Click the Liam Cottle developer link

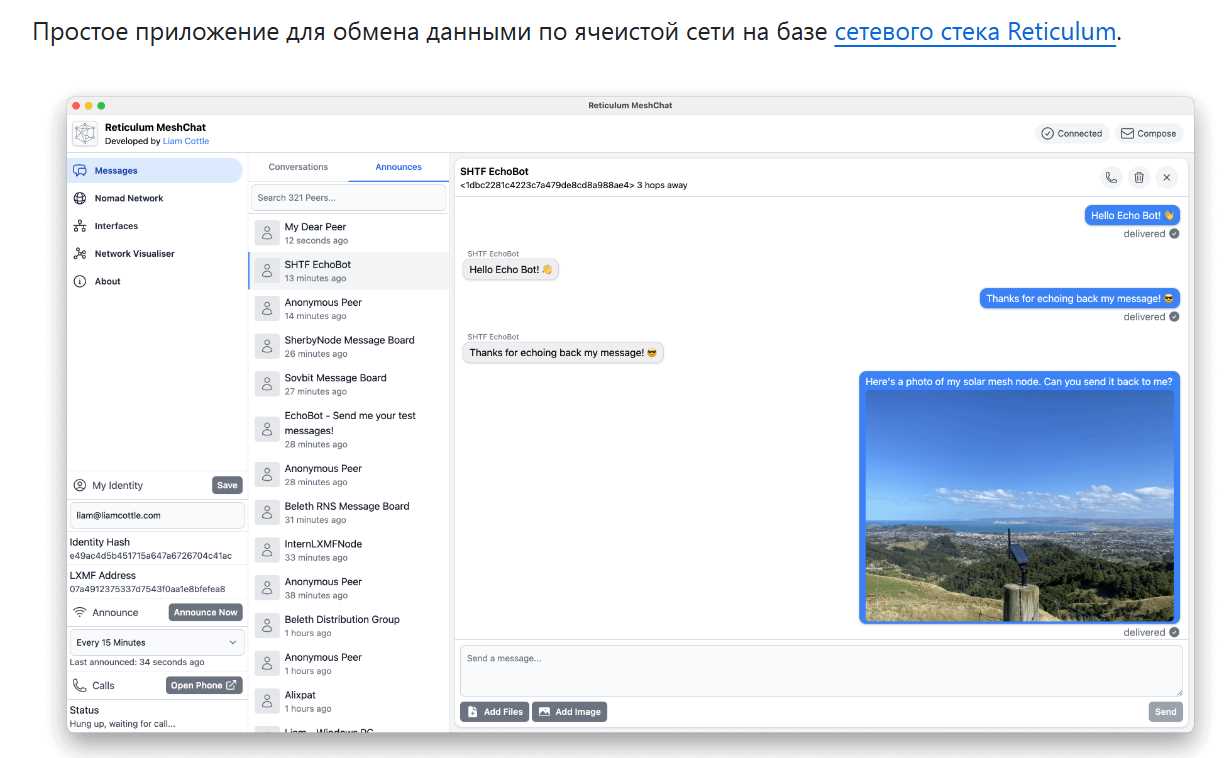186,141
